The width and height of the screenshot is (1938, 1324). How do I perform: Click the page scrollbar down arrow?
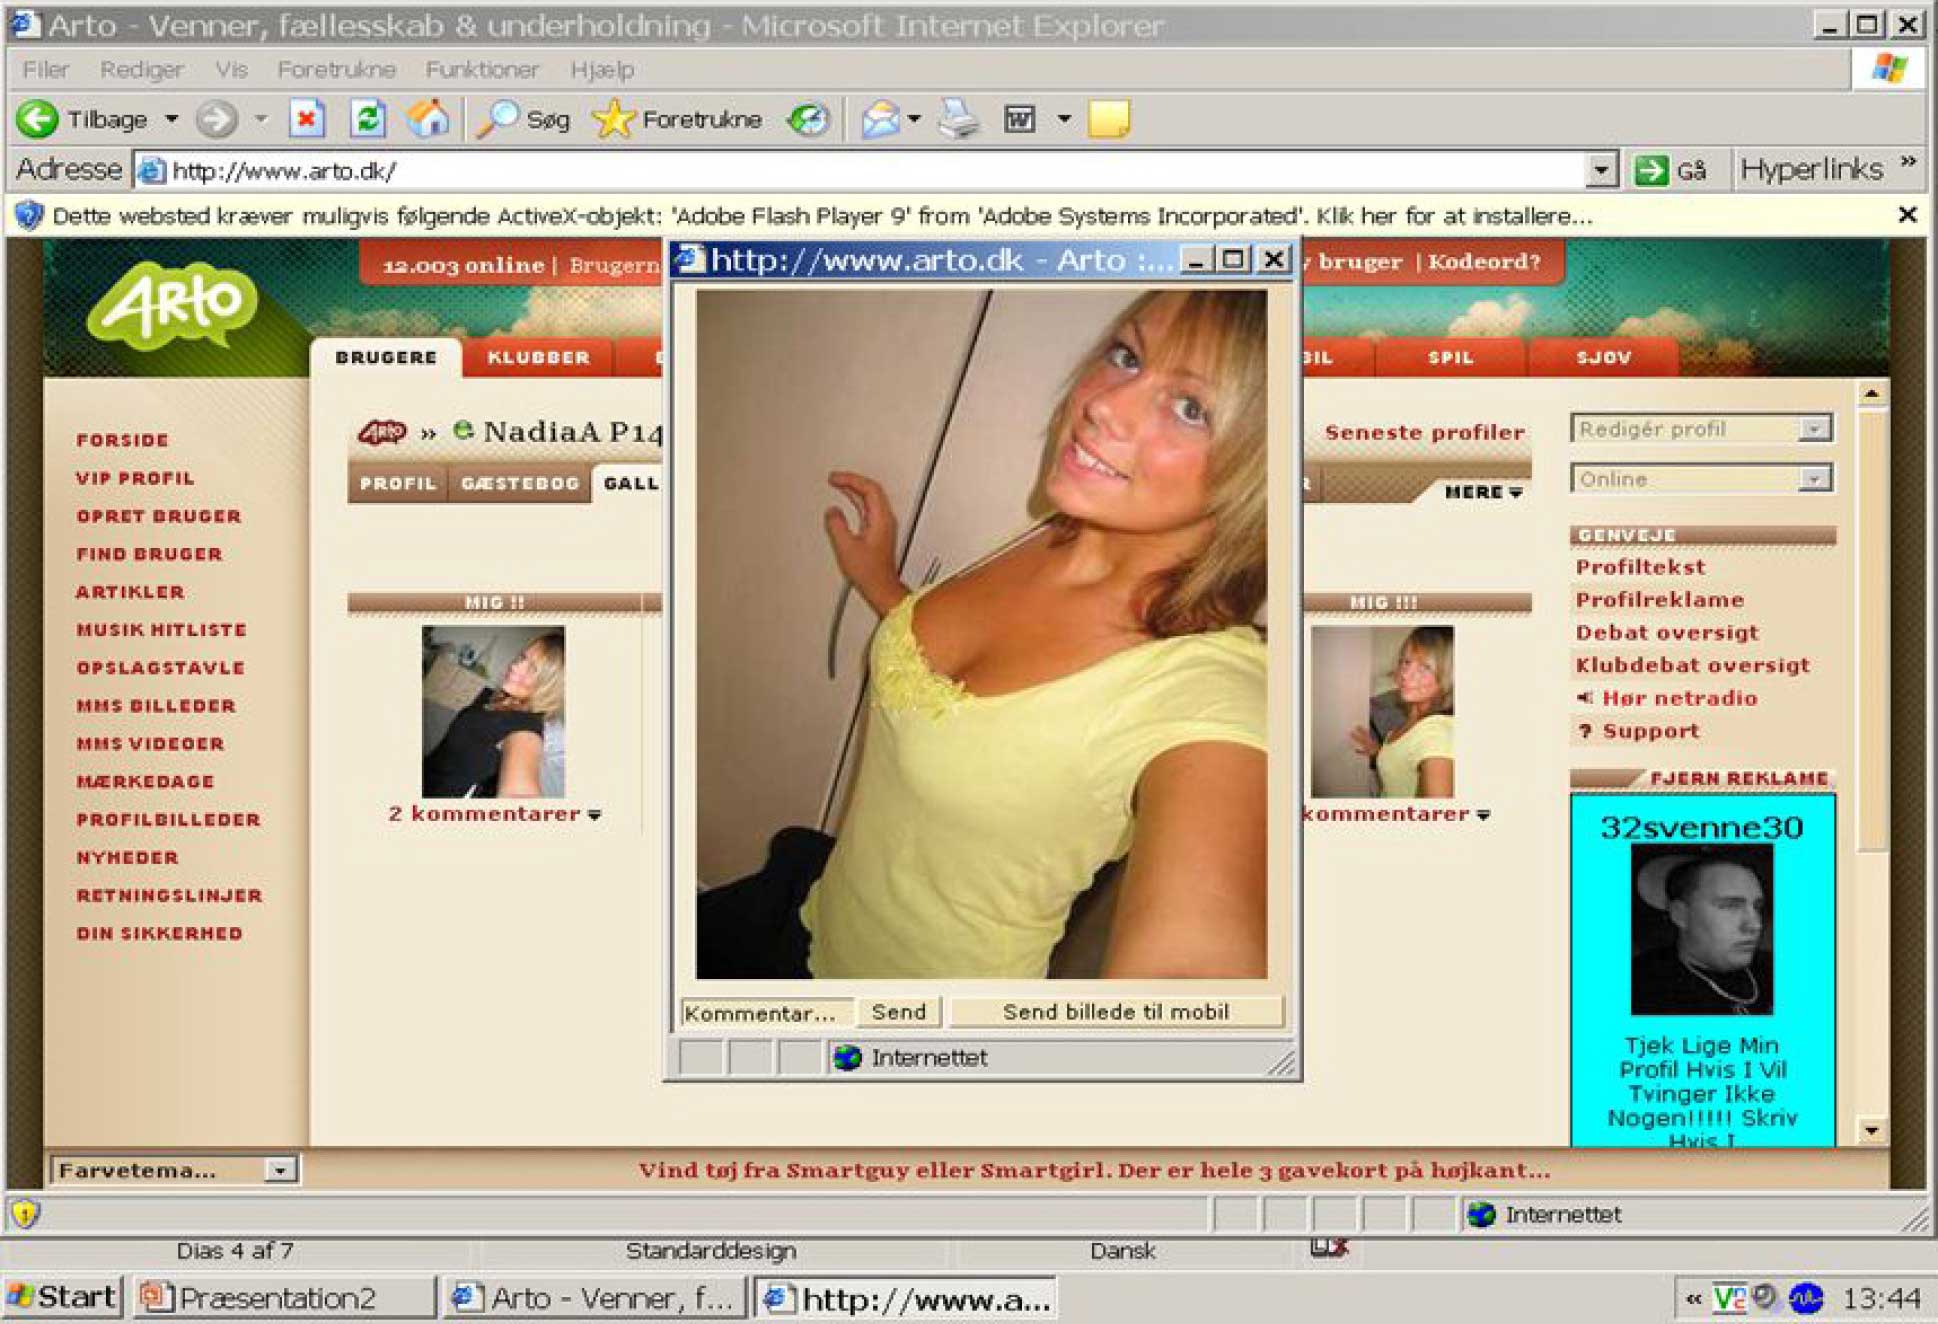click(x=1871, y=1130)
